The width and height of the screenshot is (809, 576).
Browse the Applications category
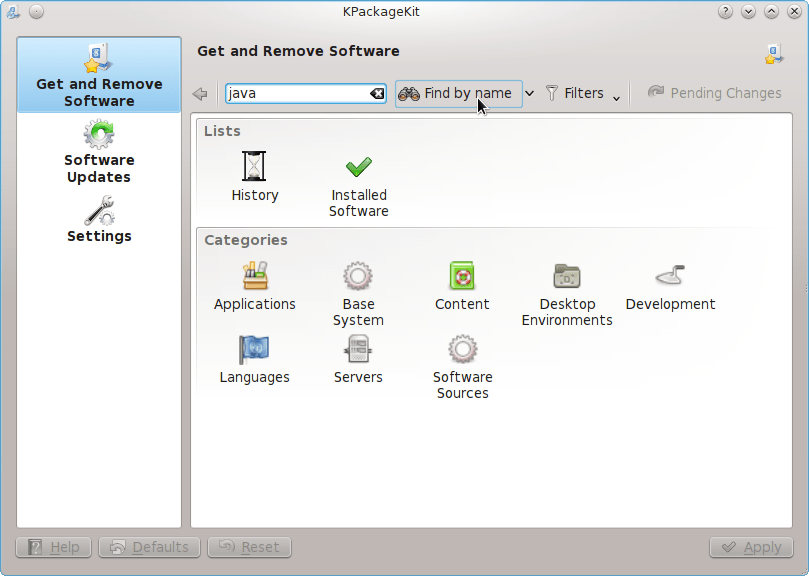[x=254, y=286]
